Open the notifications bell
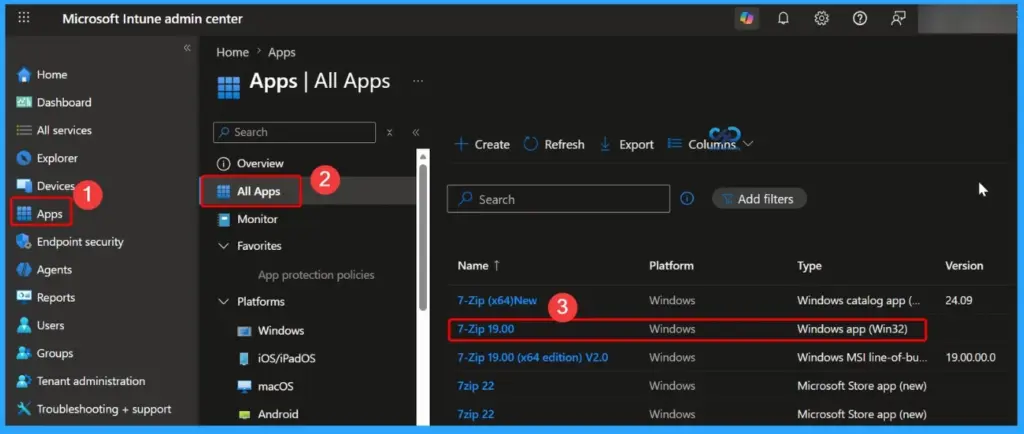Image resolution: width=1024 pixels, height=434 pixels. [784, 19]
